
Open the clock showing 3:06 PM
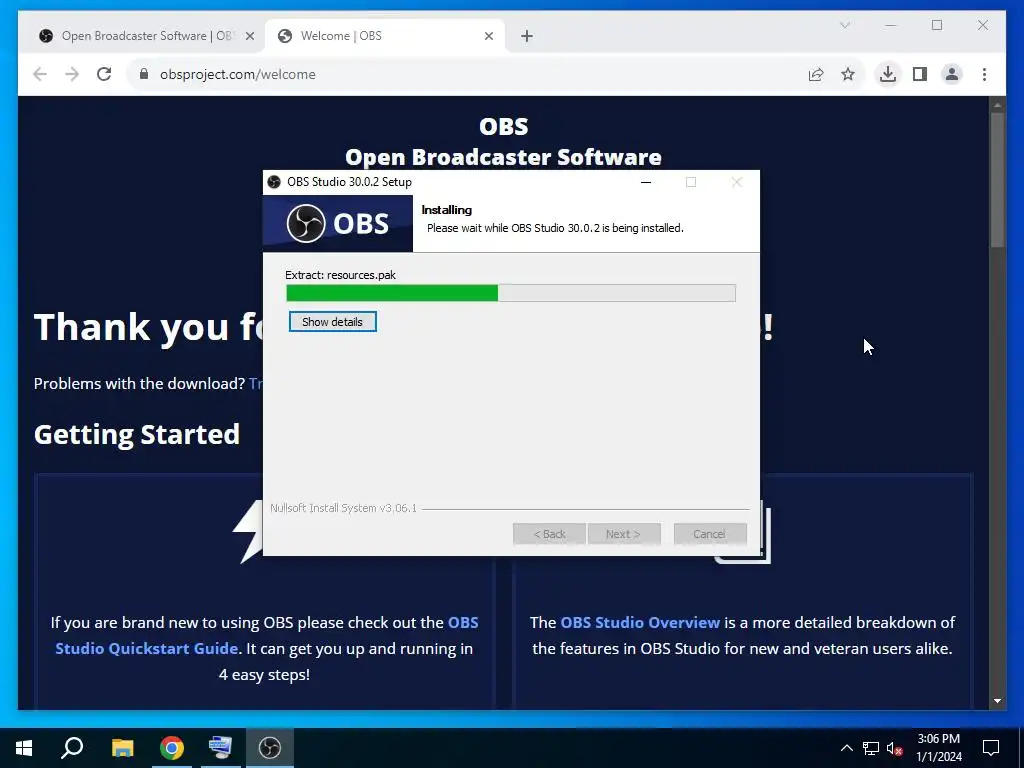pyautogui.click(x=939, y=748)
